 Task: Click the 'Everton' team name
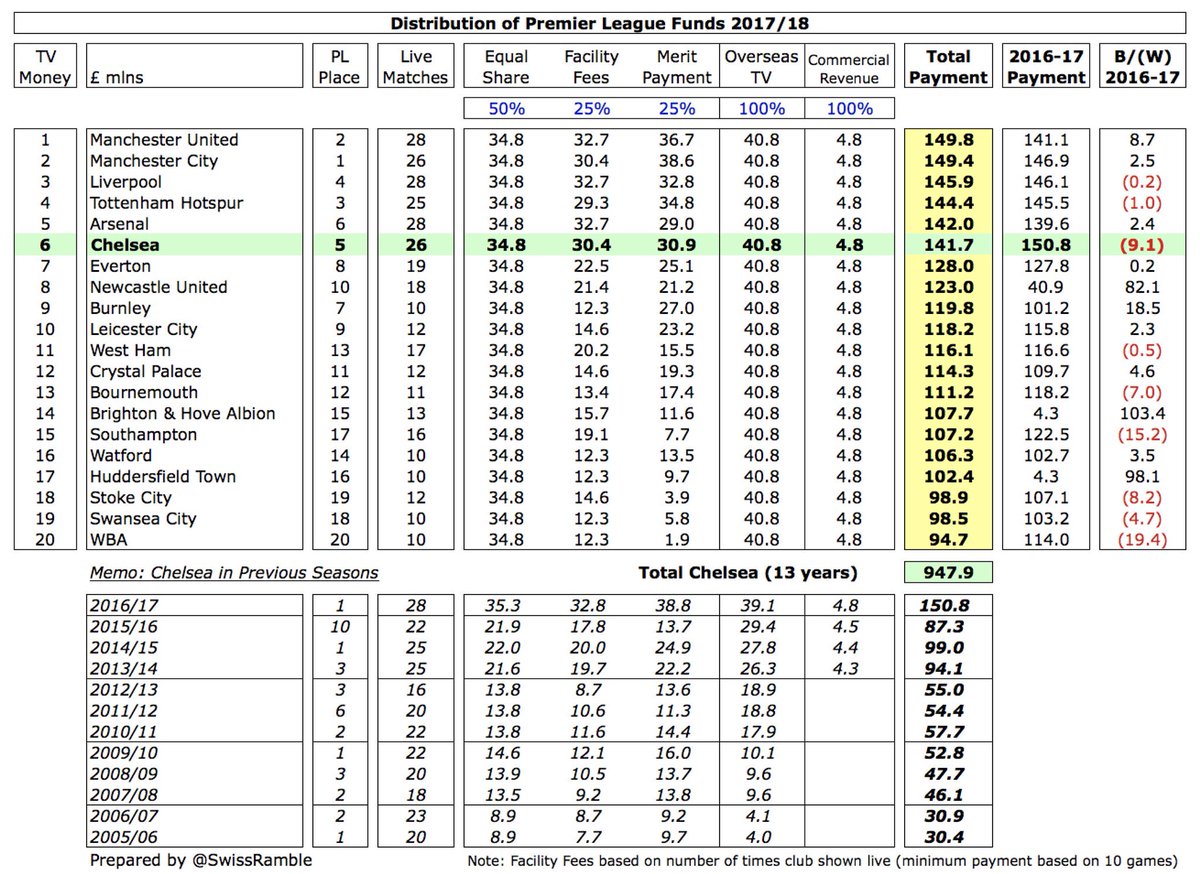120,266
